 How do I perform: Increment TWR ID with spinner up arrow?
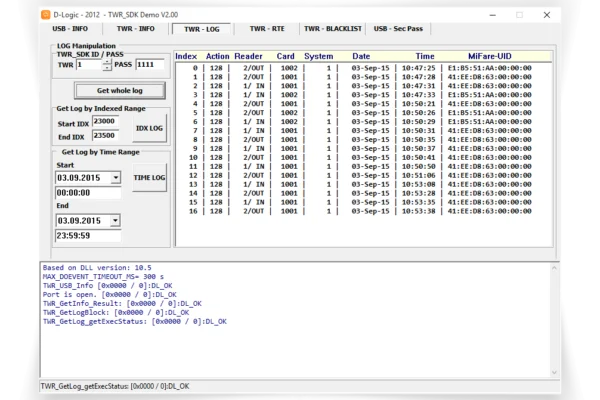(x=107, y=62)
